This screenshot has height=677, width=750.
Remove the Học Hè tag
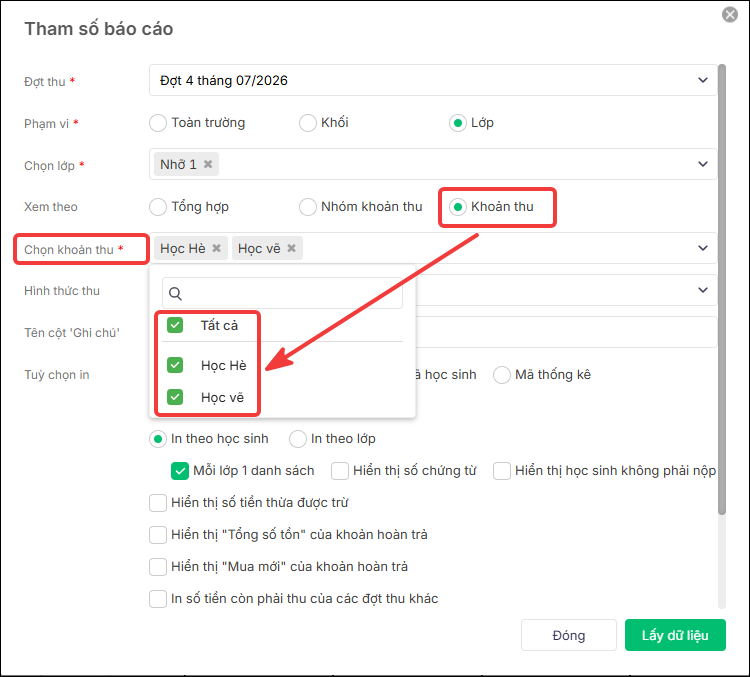216,248
